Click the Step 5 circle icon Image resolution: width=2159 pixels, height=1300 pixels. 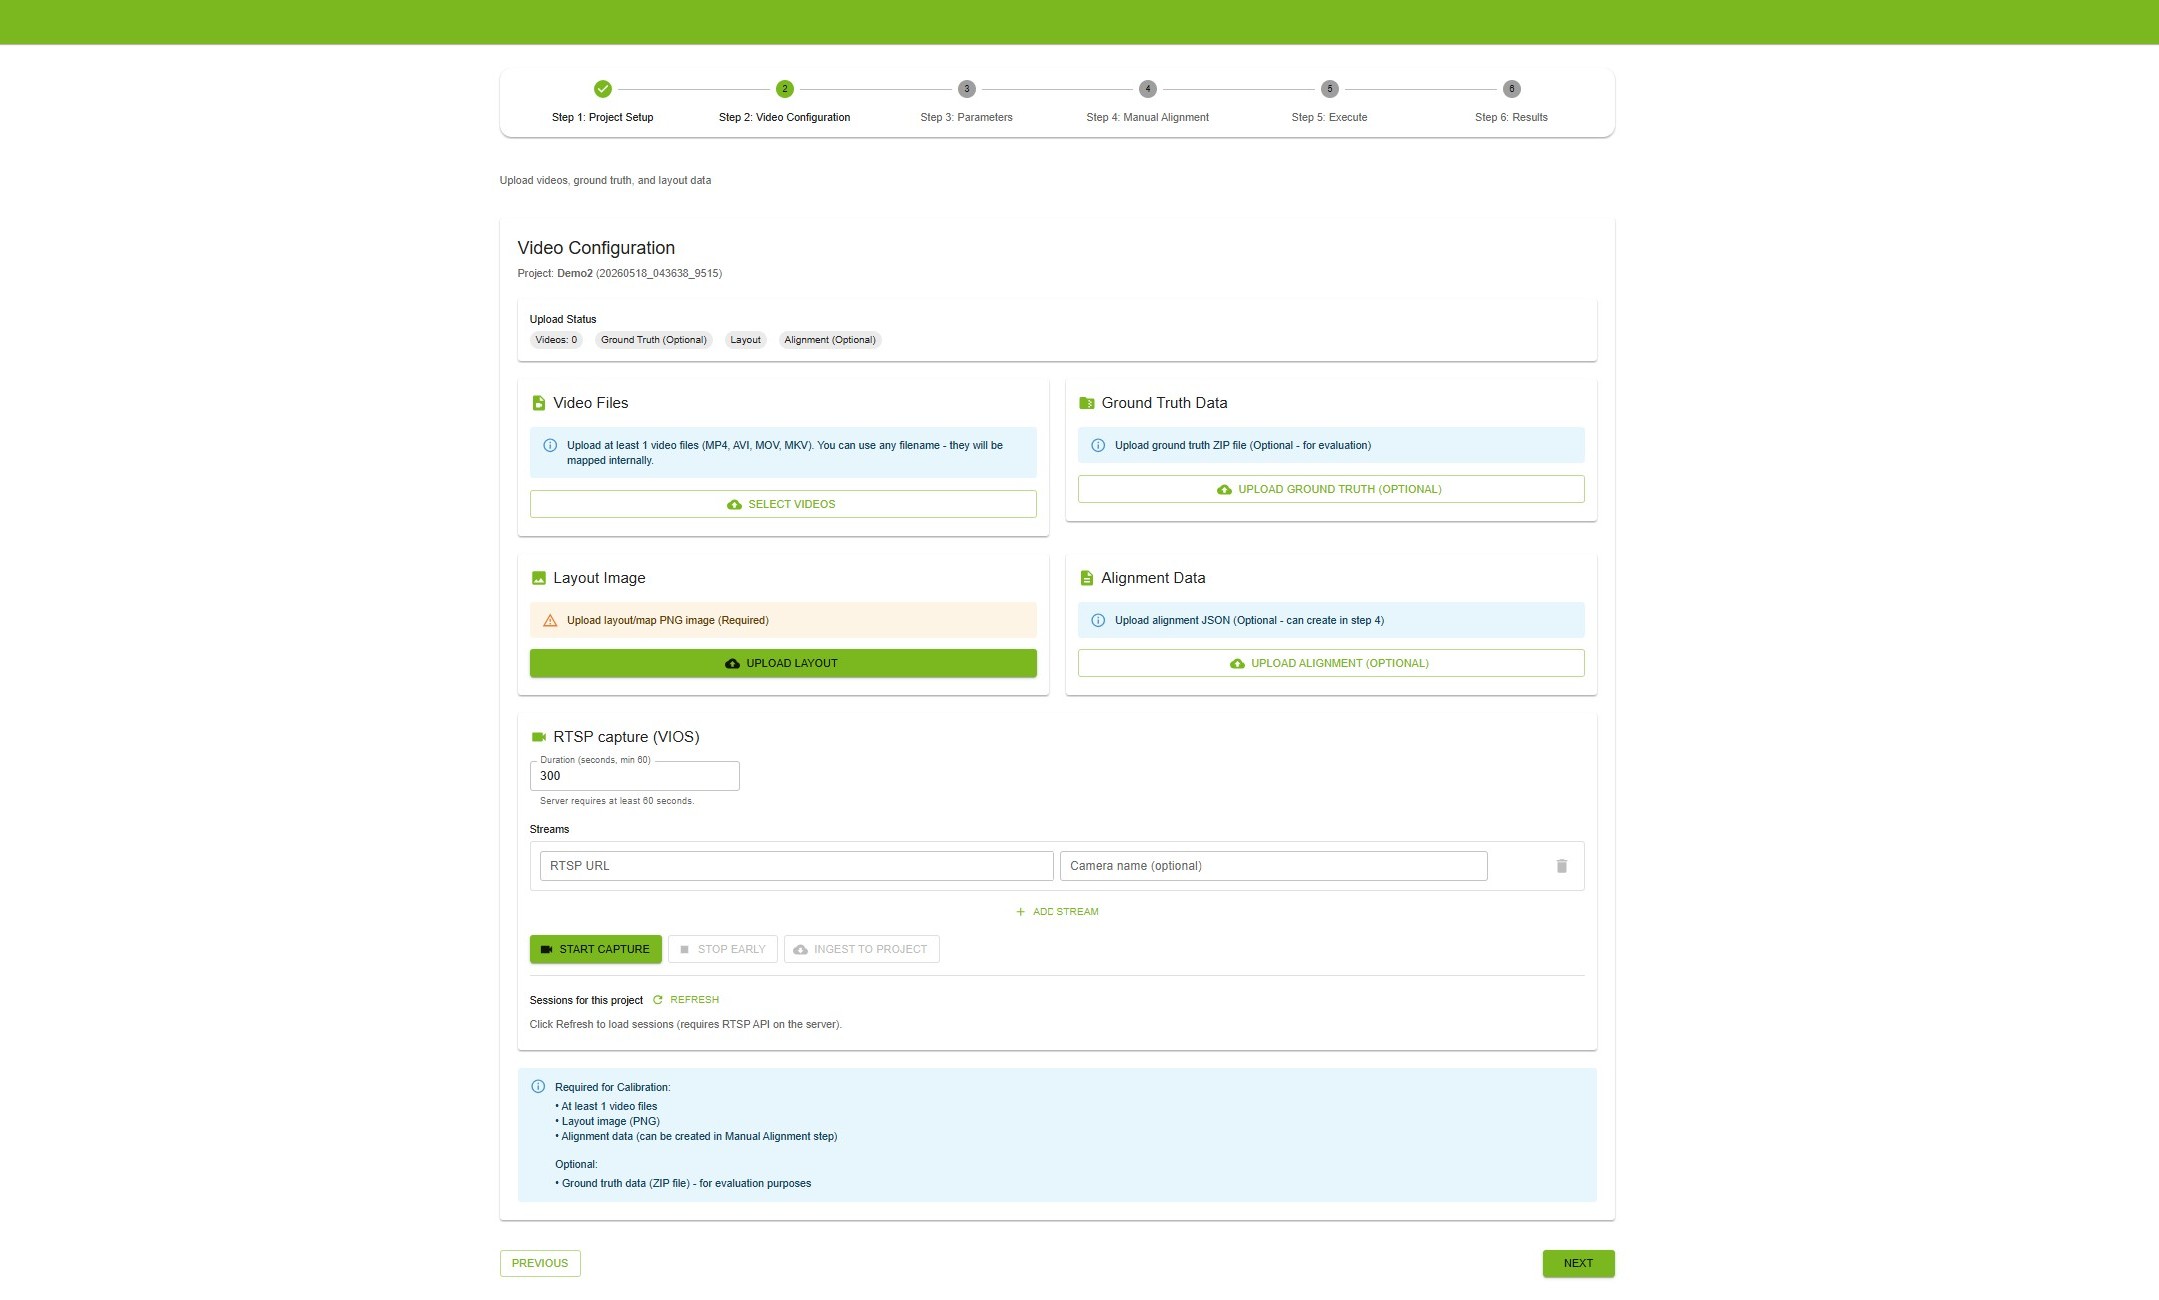click(x=1329, y=89)
